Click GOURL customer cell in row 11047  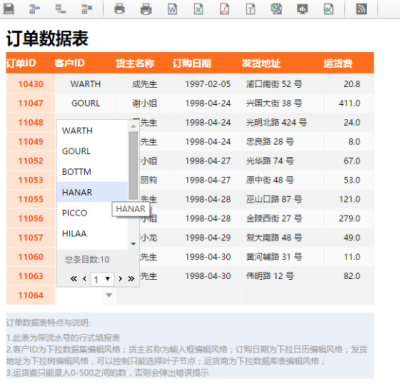tap(86, 103)
